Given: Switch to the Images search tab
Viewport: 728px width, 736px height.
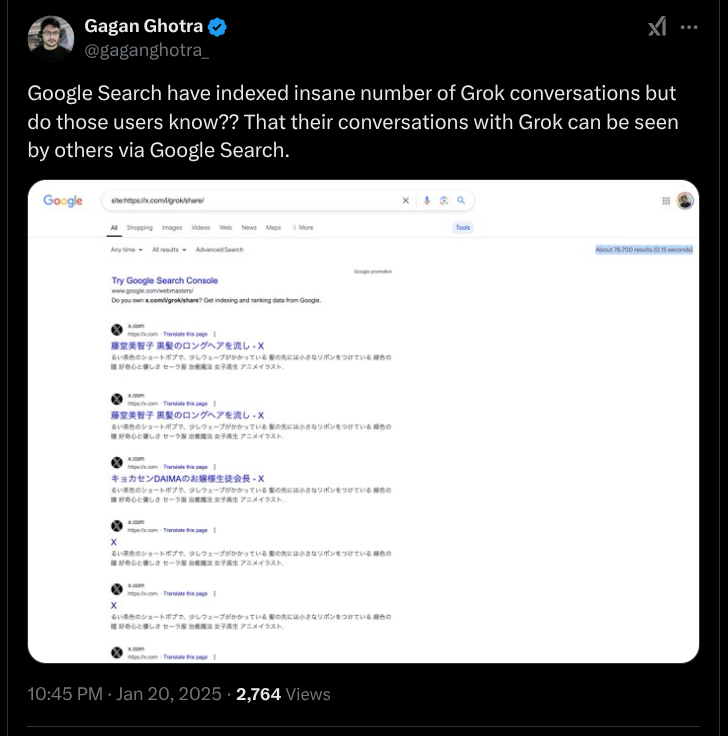Looking at the screenshot, I should point(172,228).
